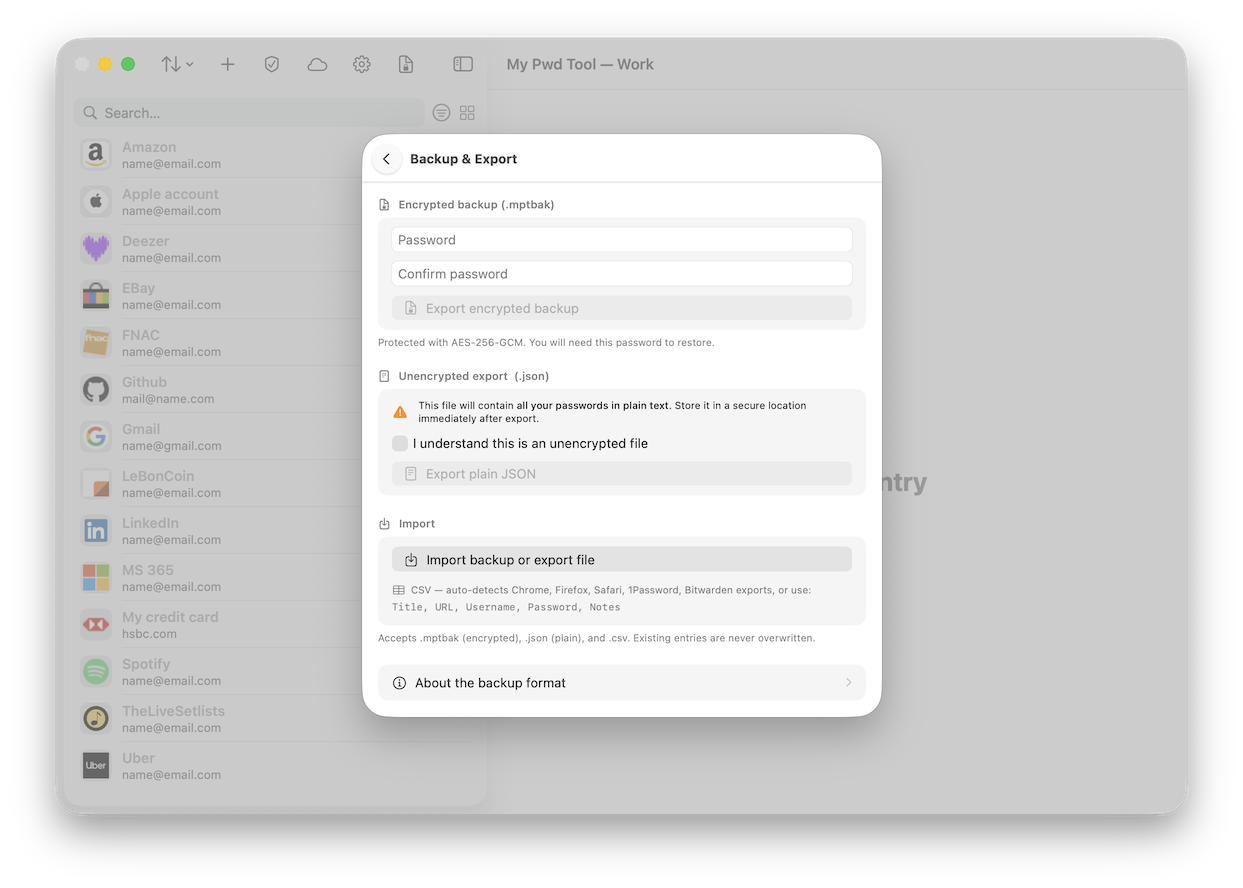Select the HSBC credit card icon
1243x888 pixels.
click(x=96, y=624)
